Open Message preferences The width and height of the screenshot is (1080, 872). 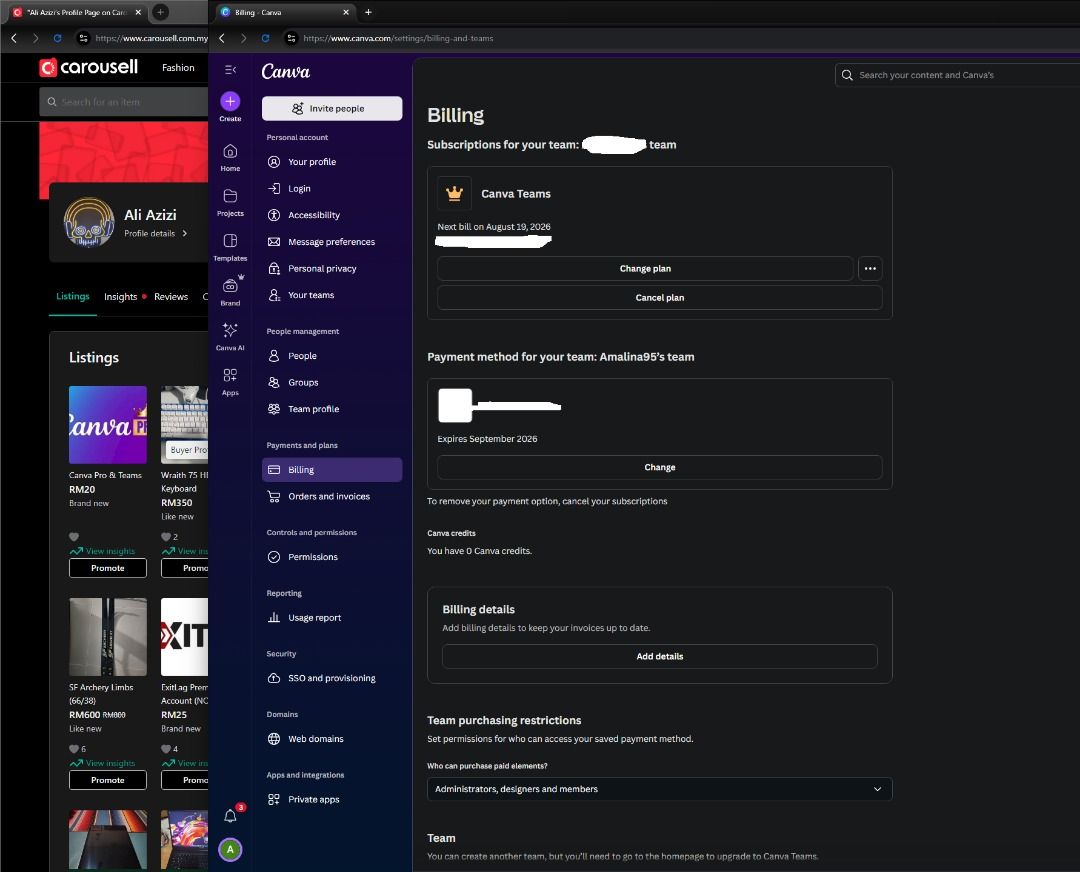pos(332,242)
